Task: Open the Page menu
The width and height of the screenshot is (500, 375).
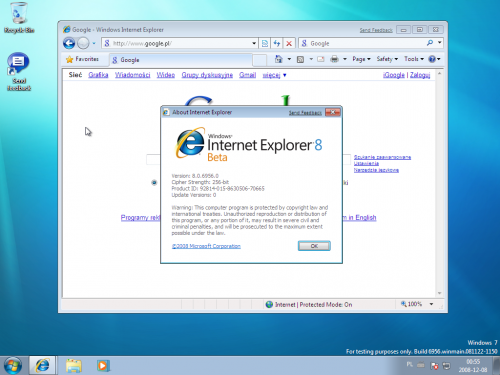Action: pos(361,59)
